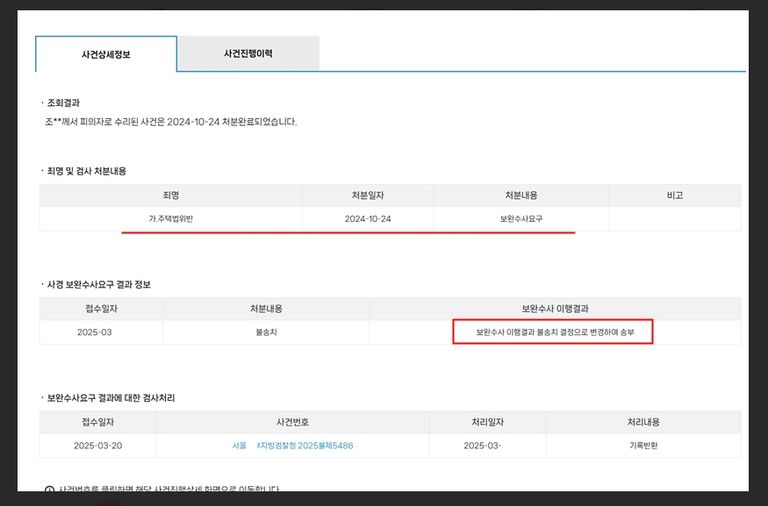Screen dimensions: 768x506
Task: Click the 비고 column header
Action: tap(674, 195)
